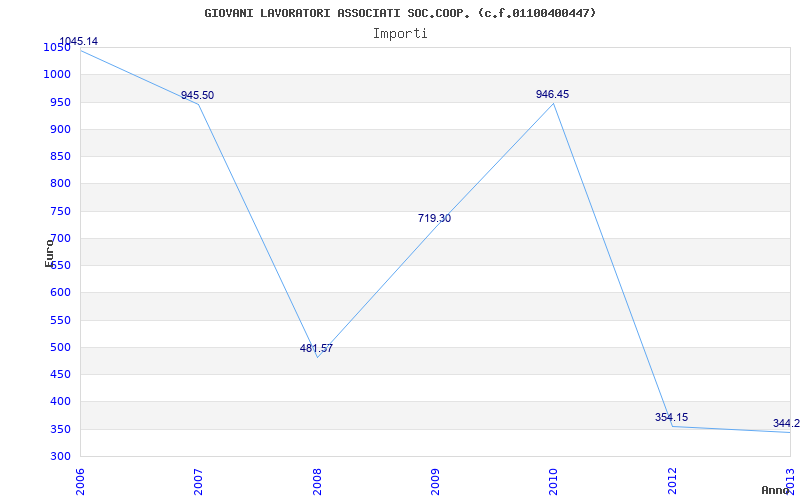Click the Euro y-axis title
This screenshot has width=800, height=500.
click(x=49, y=253)
